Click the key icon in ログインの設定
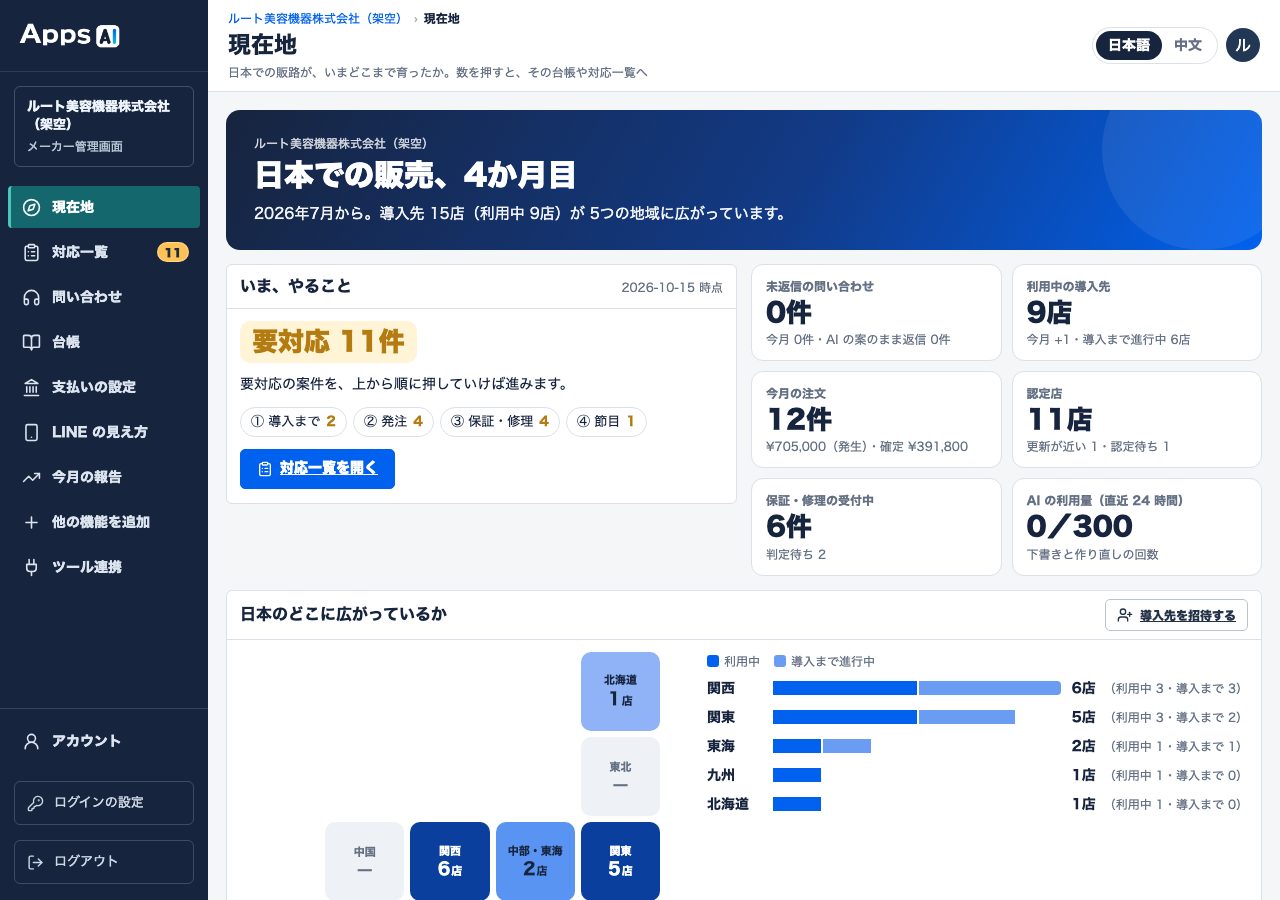The width and height of the screenshot is (1280, 900). click(36, 803)
